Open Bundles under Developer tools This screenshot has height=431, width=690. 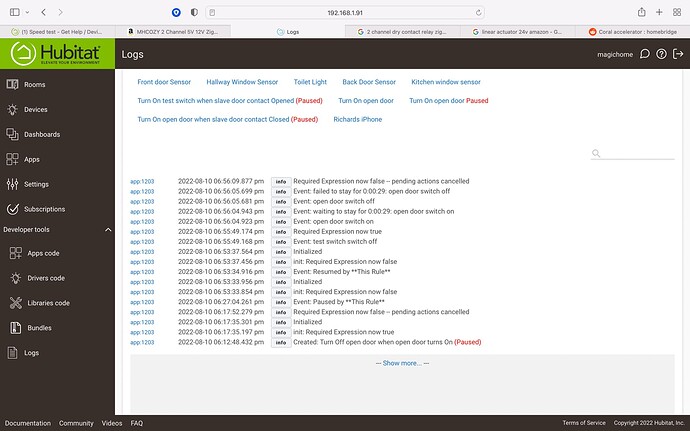pyautogui.click(x=39, y=328)
